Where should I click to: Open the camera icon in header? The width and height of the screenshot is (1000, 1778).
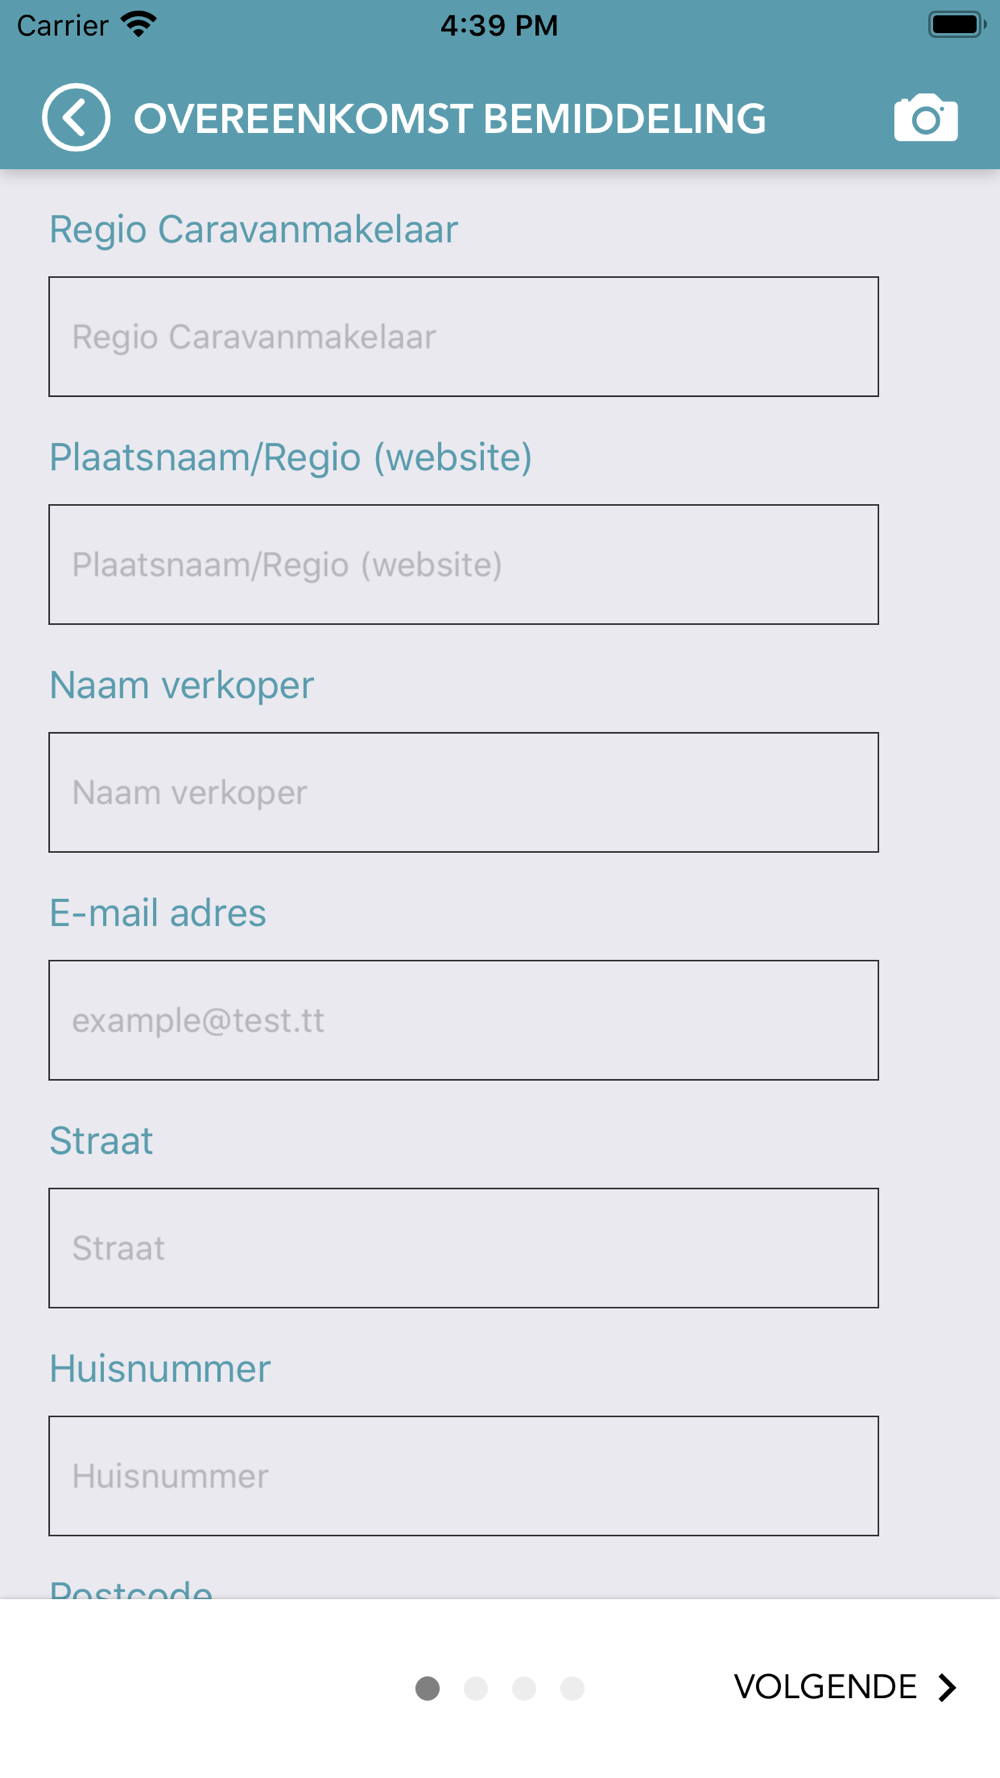[925, 119]
